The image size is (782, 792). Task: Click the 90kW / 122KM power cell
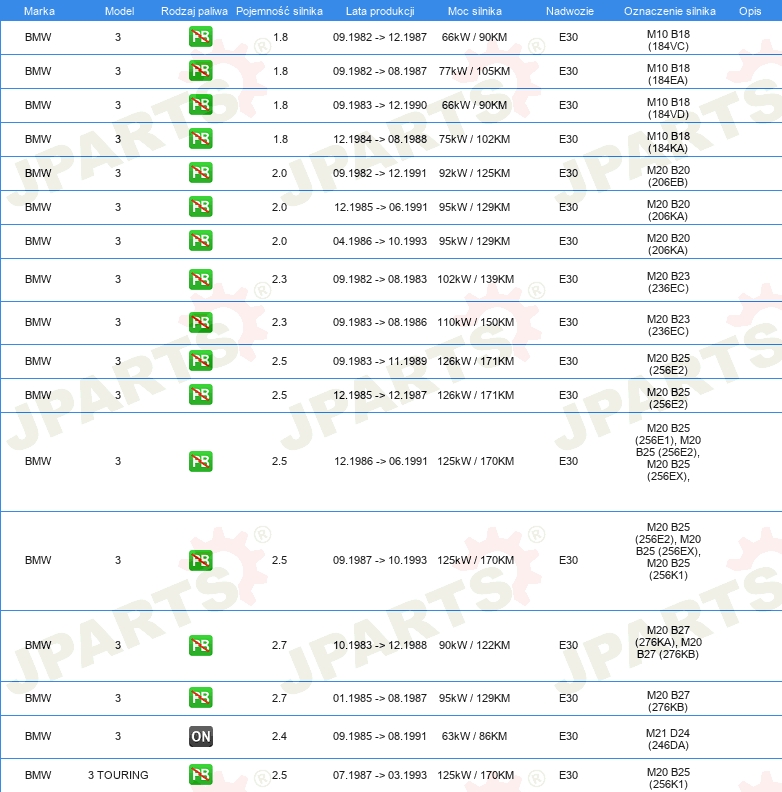pyautogui.click(x=474, y=645)
